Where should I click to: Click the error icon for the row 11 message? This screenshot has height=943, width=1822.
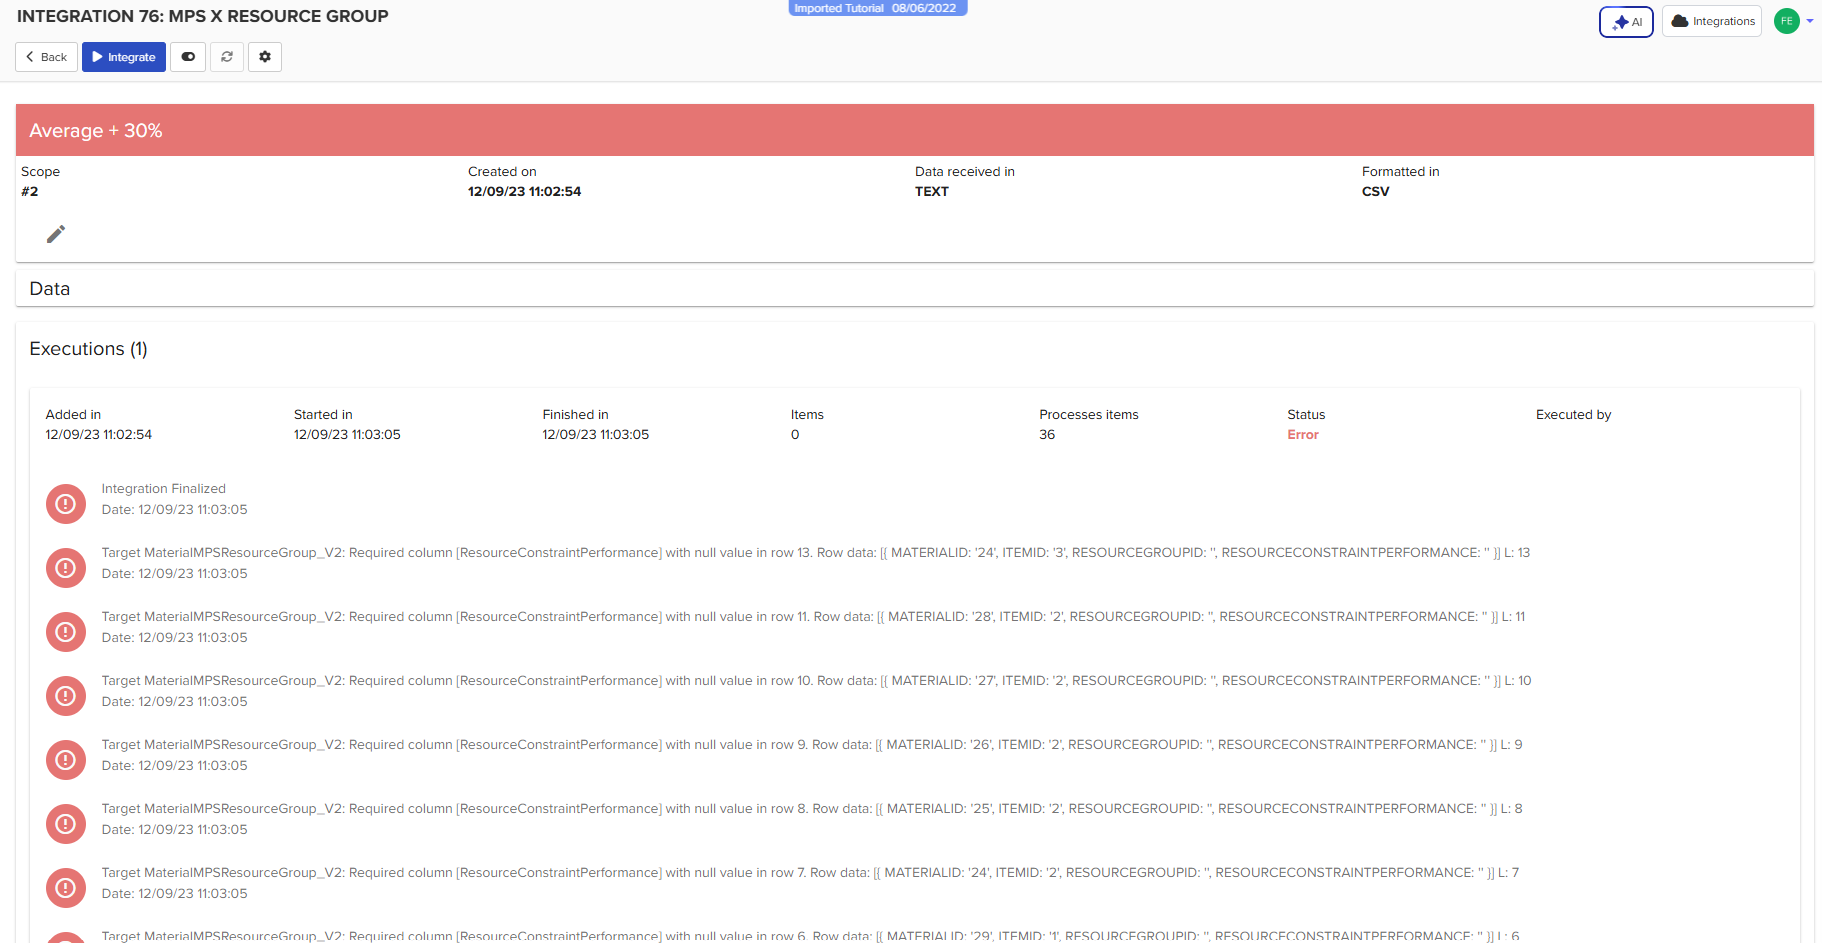pyautogui.click(x=66, y=632)
